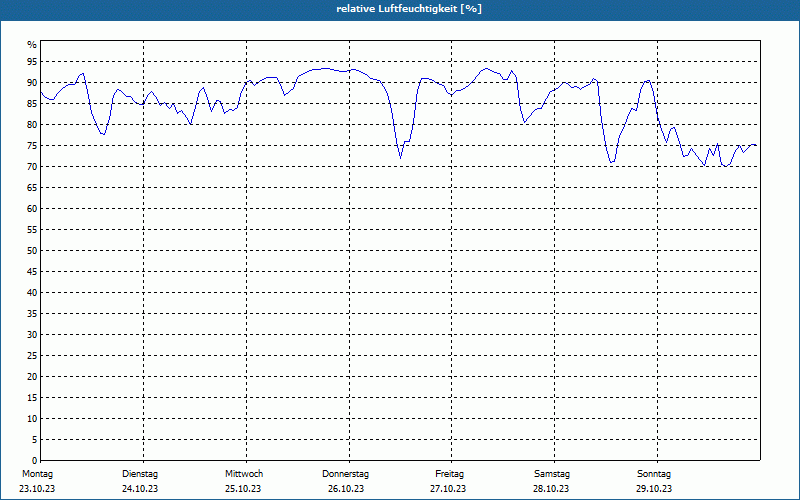Viewport: 800px width, 500px height.
Task: Click the y-axis value '35'
Action: pos(32,314)
